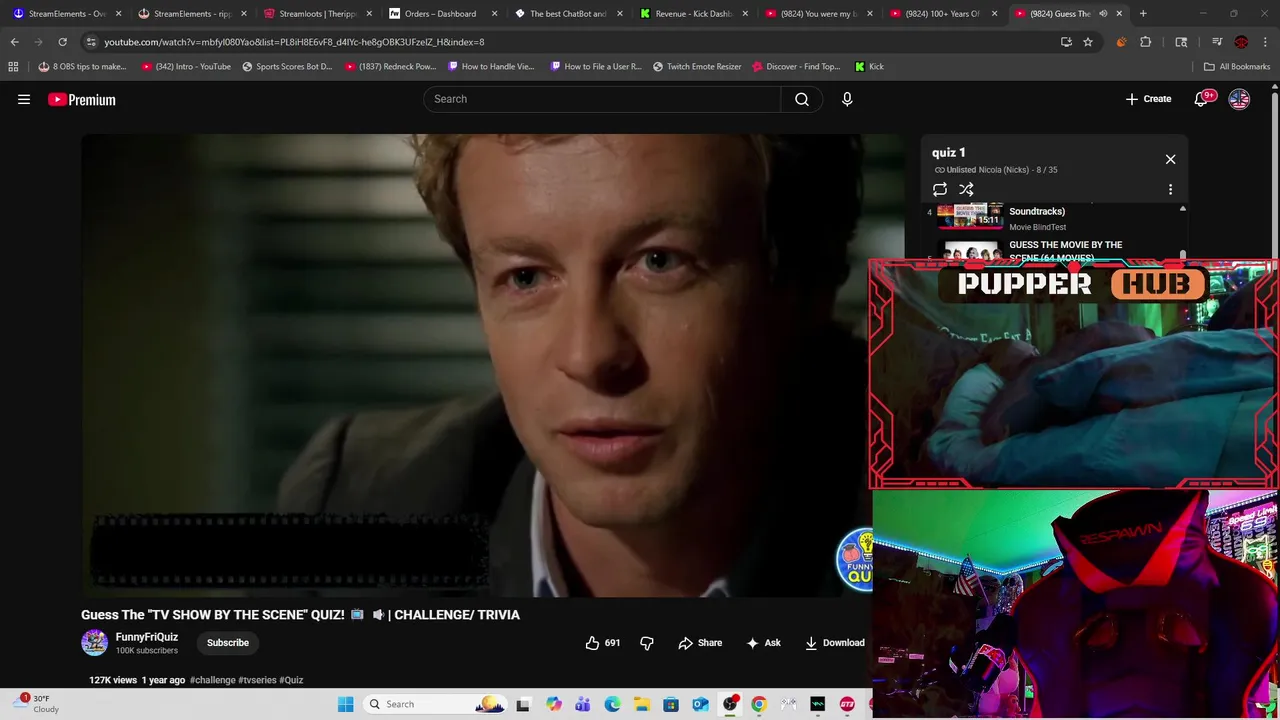This screenshot has width=1280, height=720.
Task: Open the FunnyFriQuiz channel avatar
Action: pyautogui.click(x=94, y=643)
